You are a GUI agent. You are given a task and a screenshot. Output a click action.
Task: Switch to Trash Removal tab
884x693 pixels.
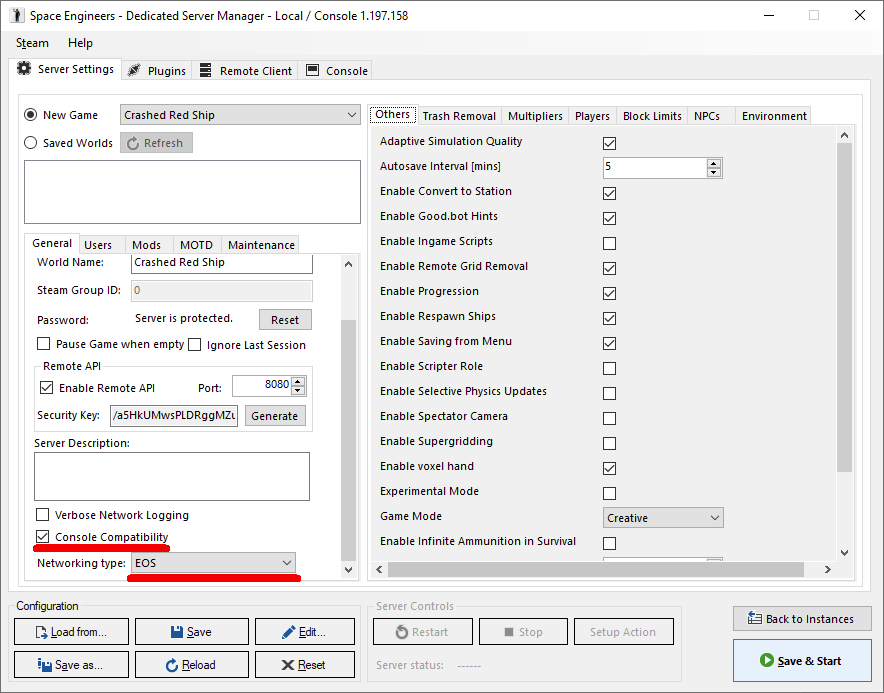pos(459,116)
